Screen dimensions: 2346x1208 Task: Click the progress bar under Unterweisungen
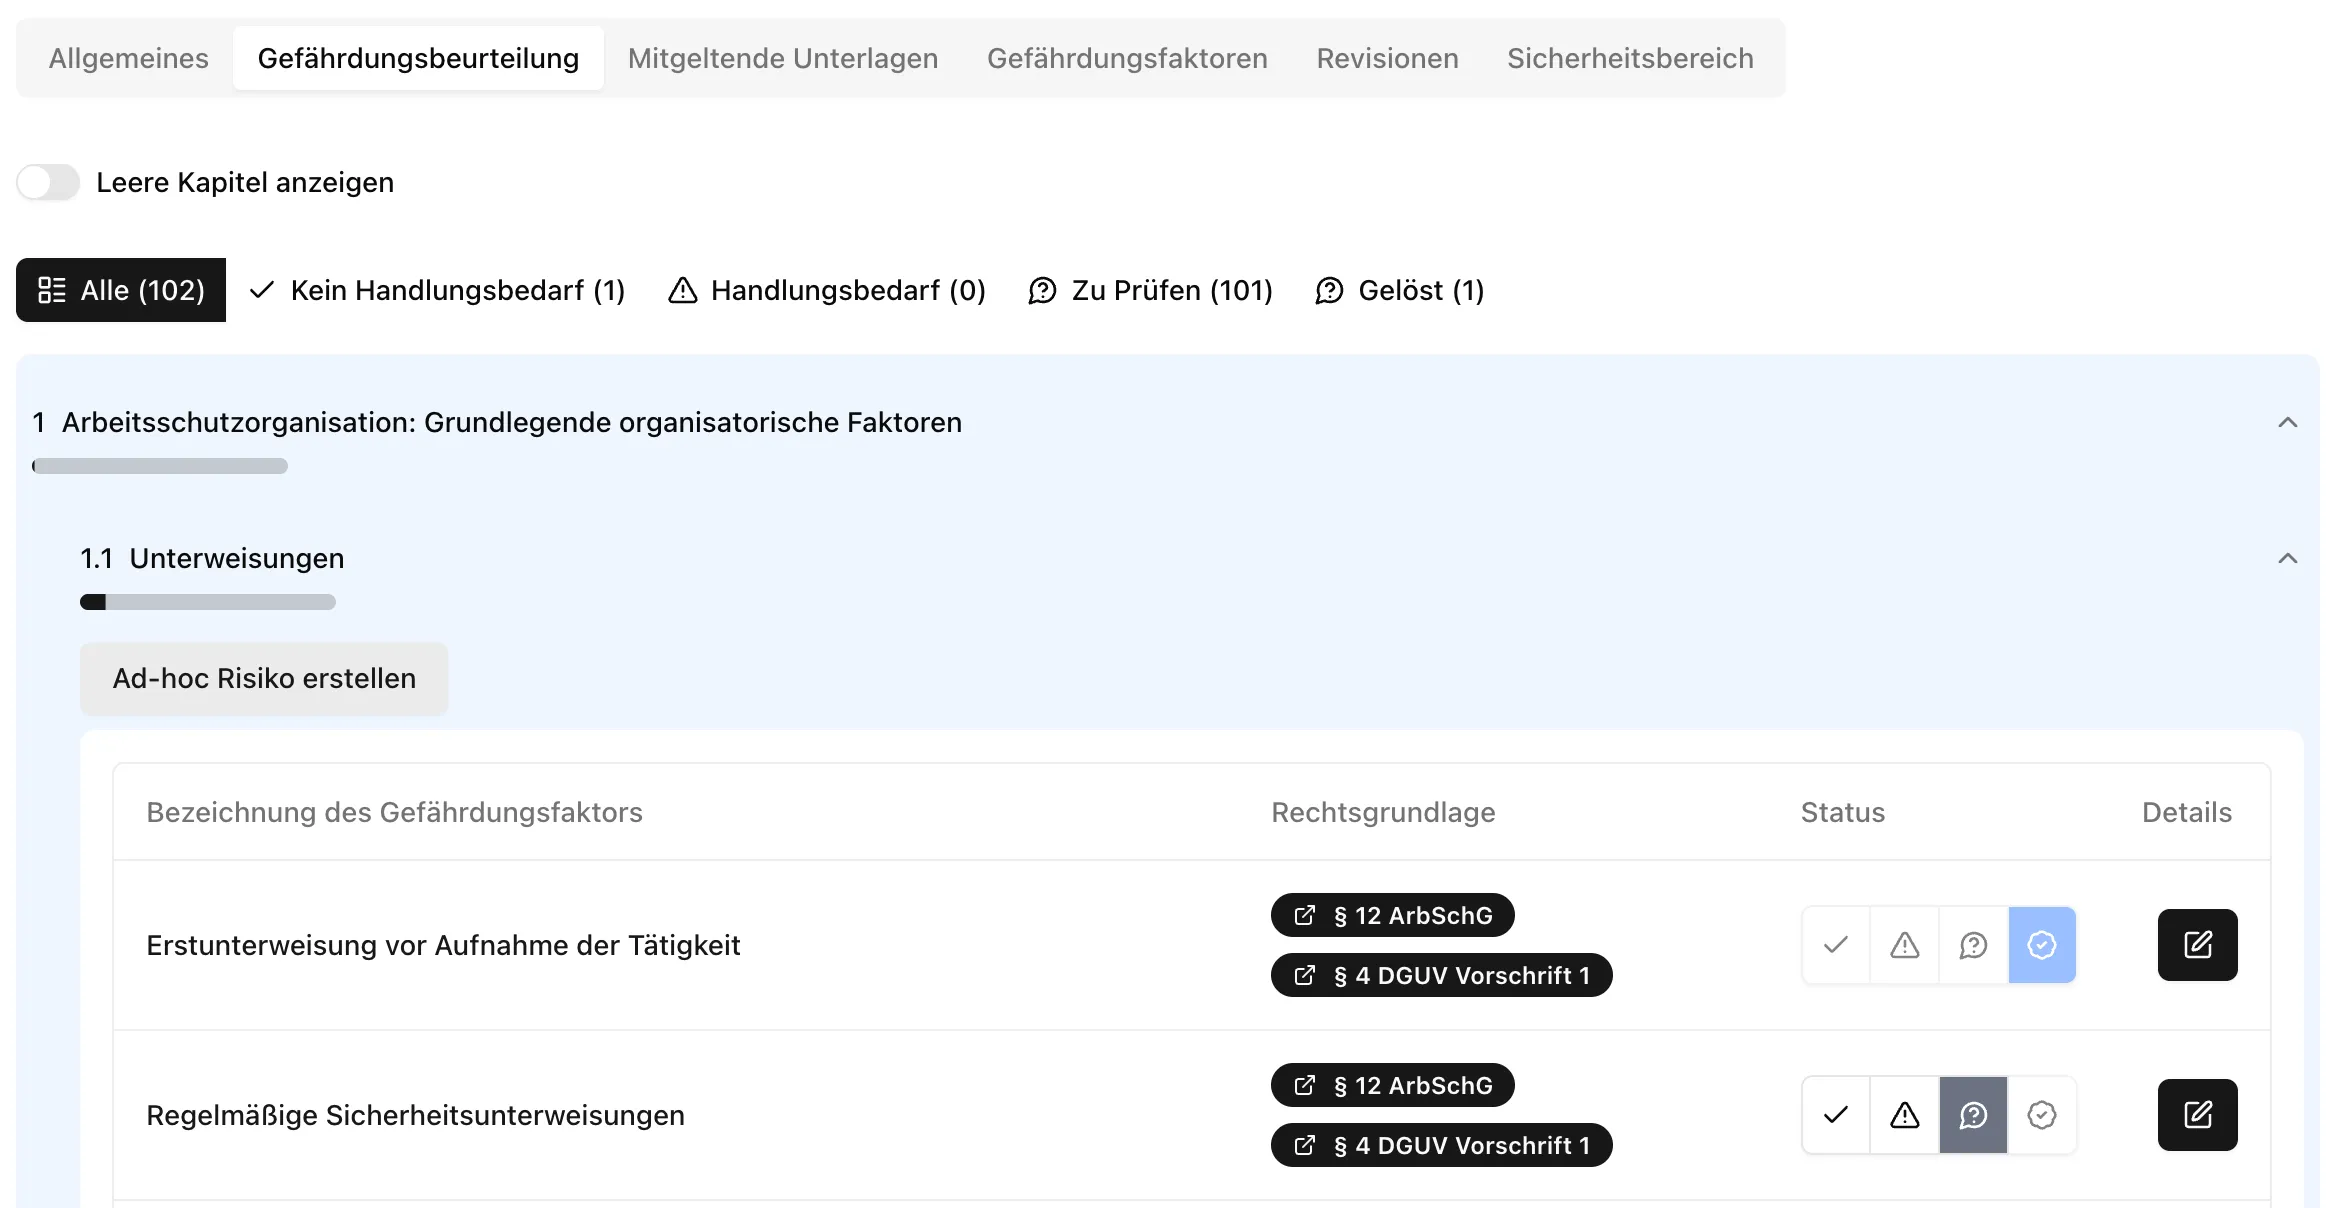(207, 601)
